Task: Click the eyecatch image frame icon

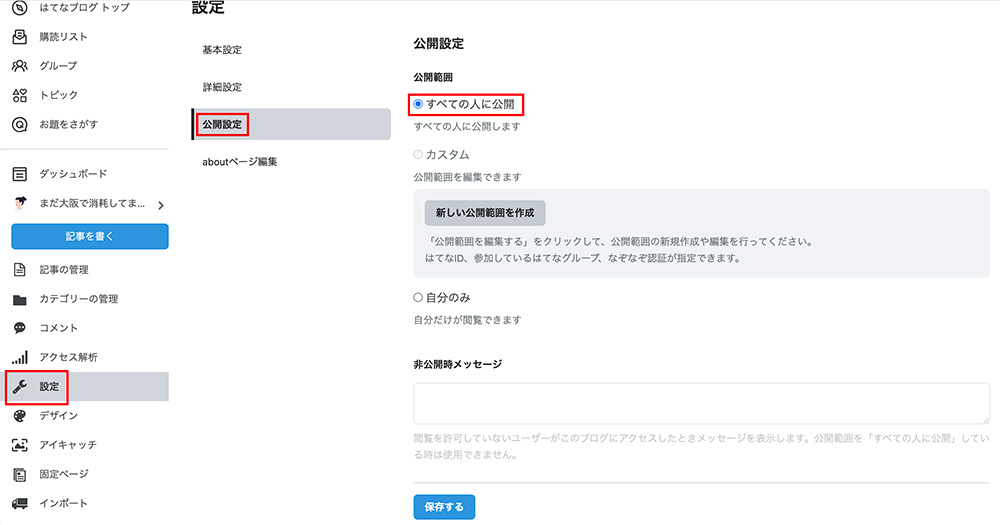Action: 20,445
